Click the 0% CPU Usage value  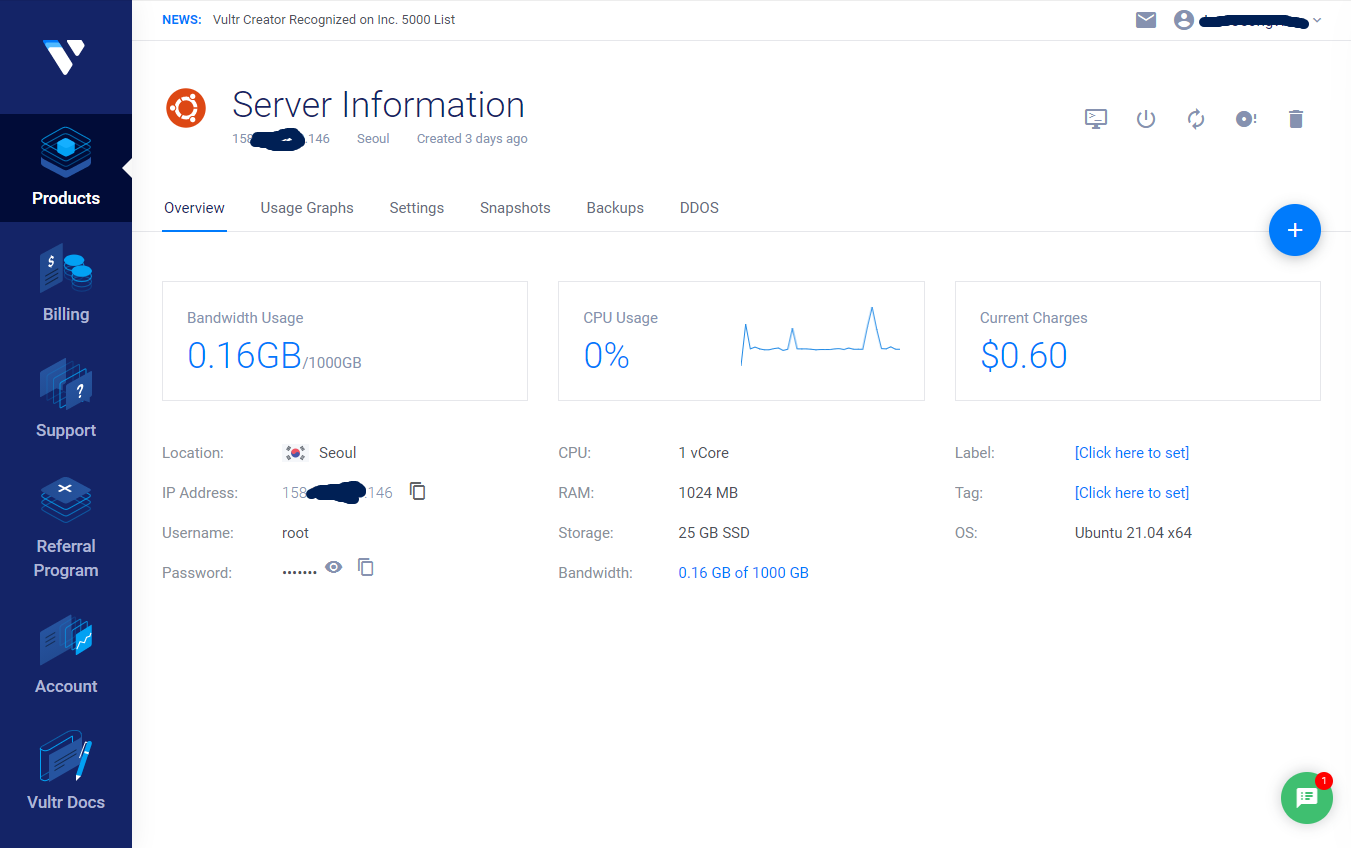point(606,356)
